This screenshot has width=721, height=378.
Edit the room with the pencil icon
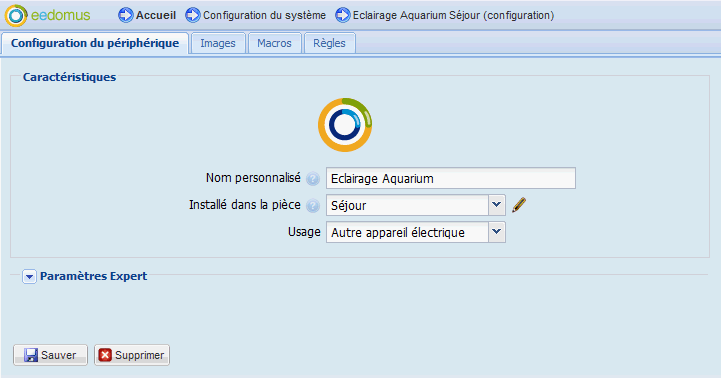pyautogui.click(x=519, y=205)
